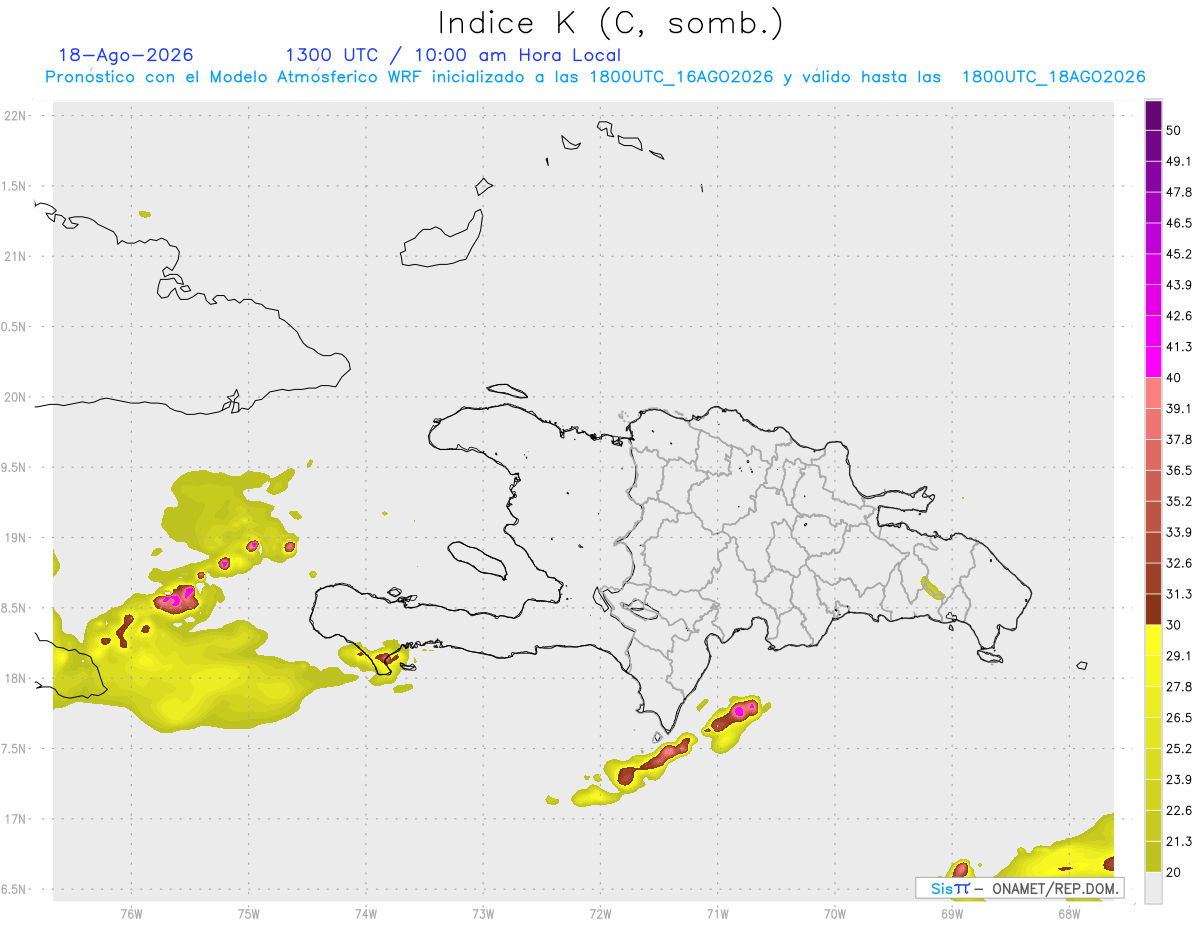
Task: Click the colorbar value 32.6
Action: (1180, 563)
